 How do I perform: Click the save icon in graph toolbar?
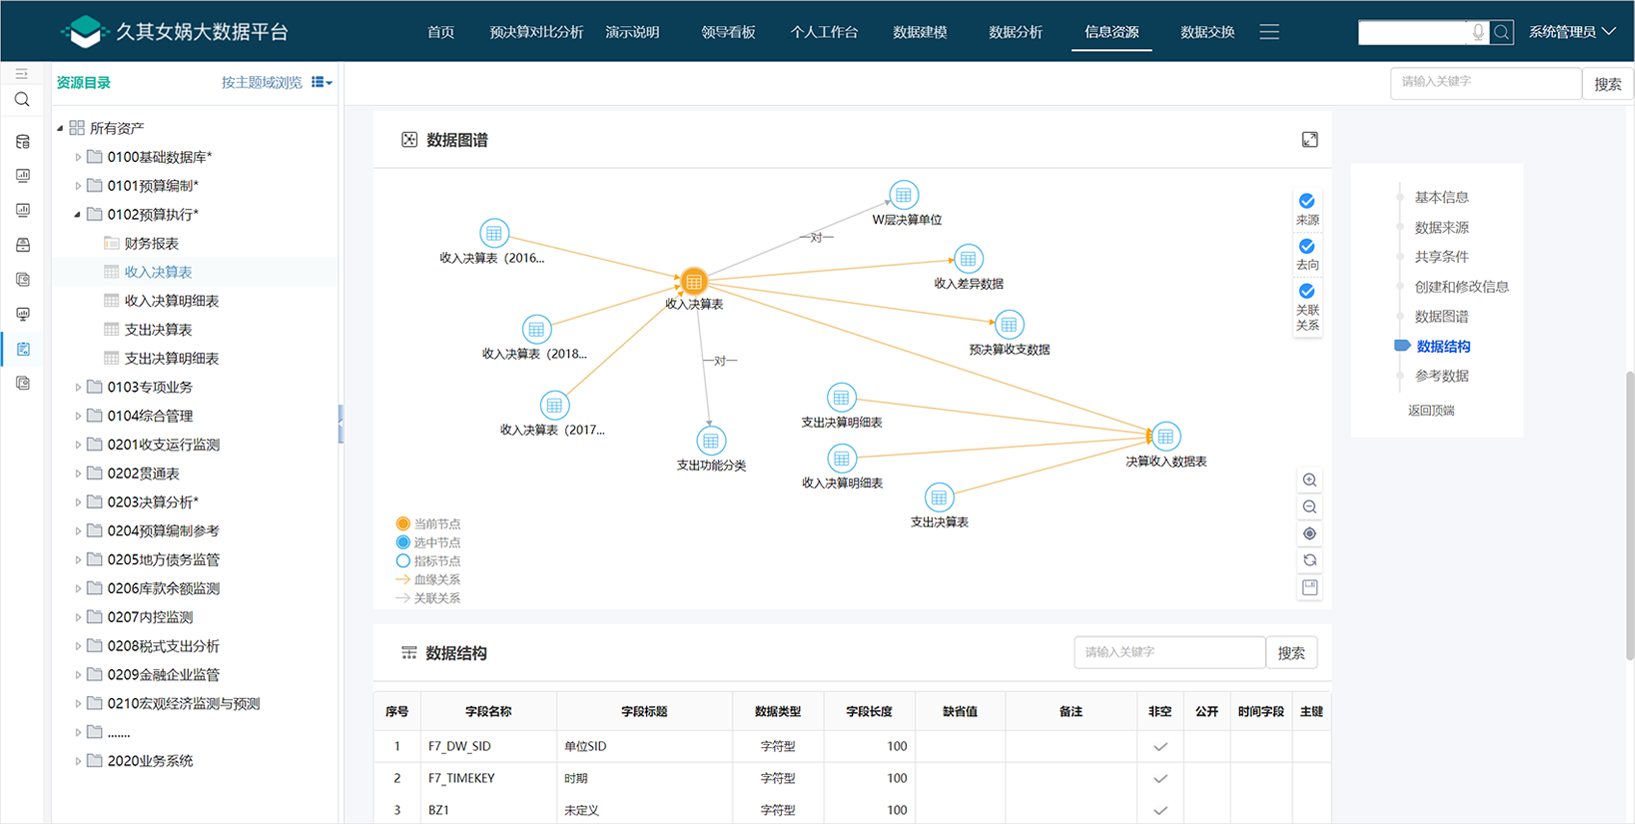(x=1309, y=587)
